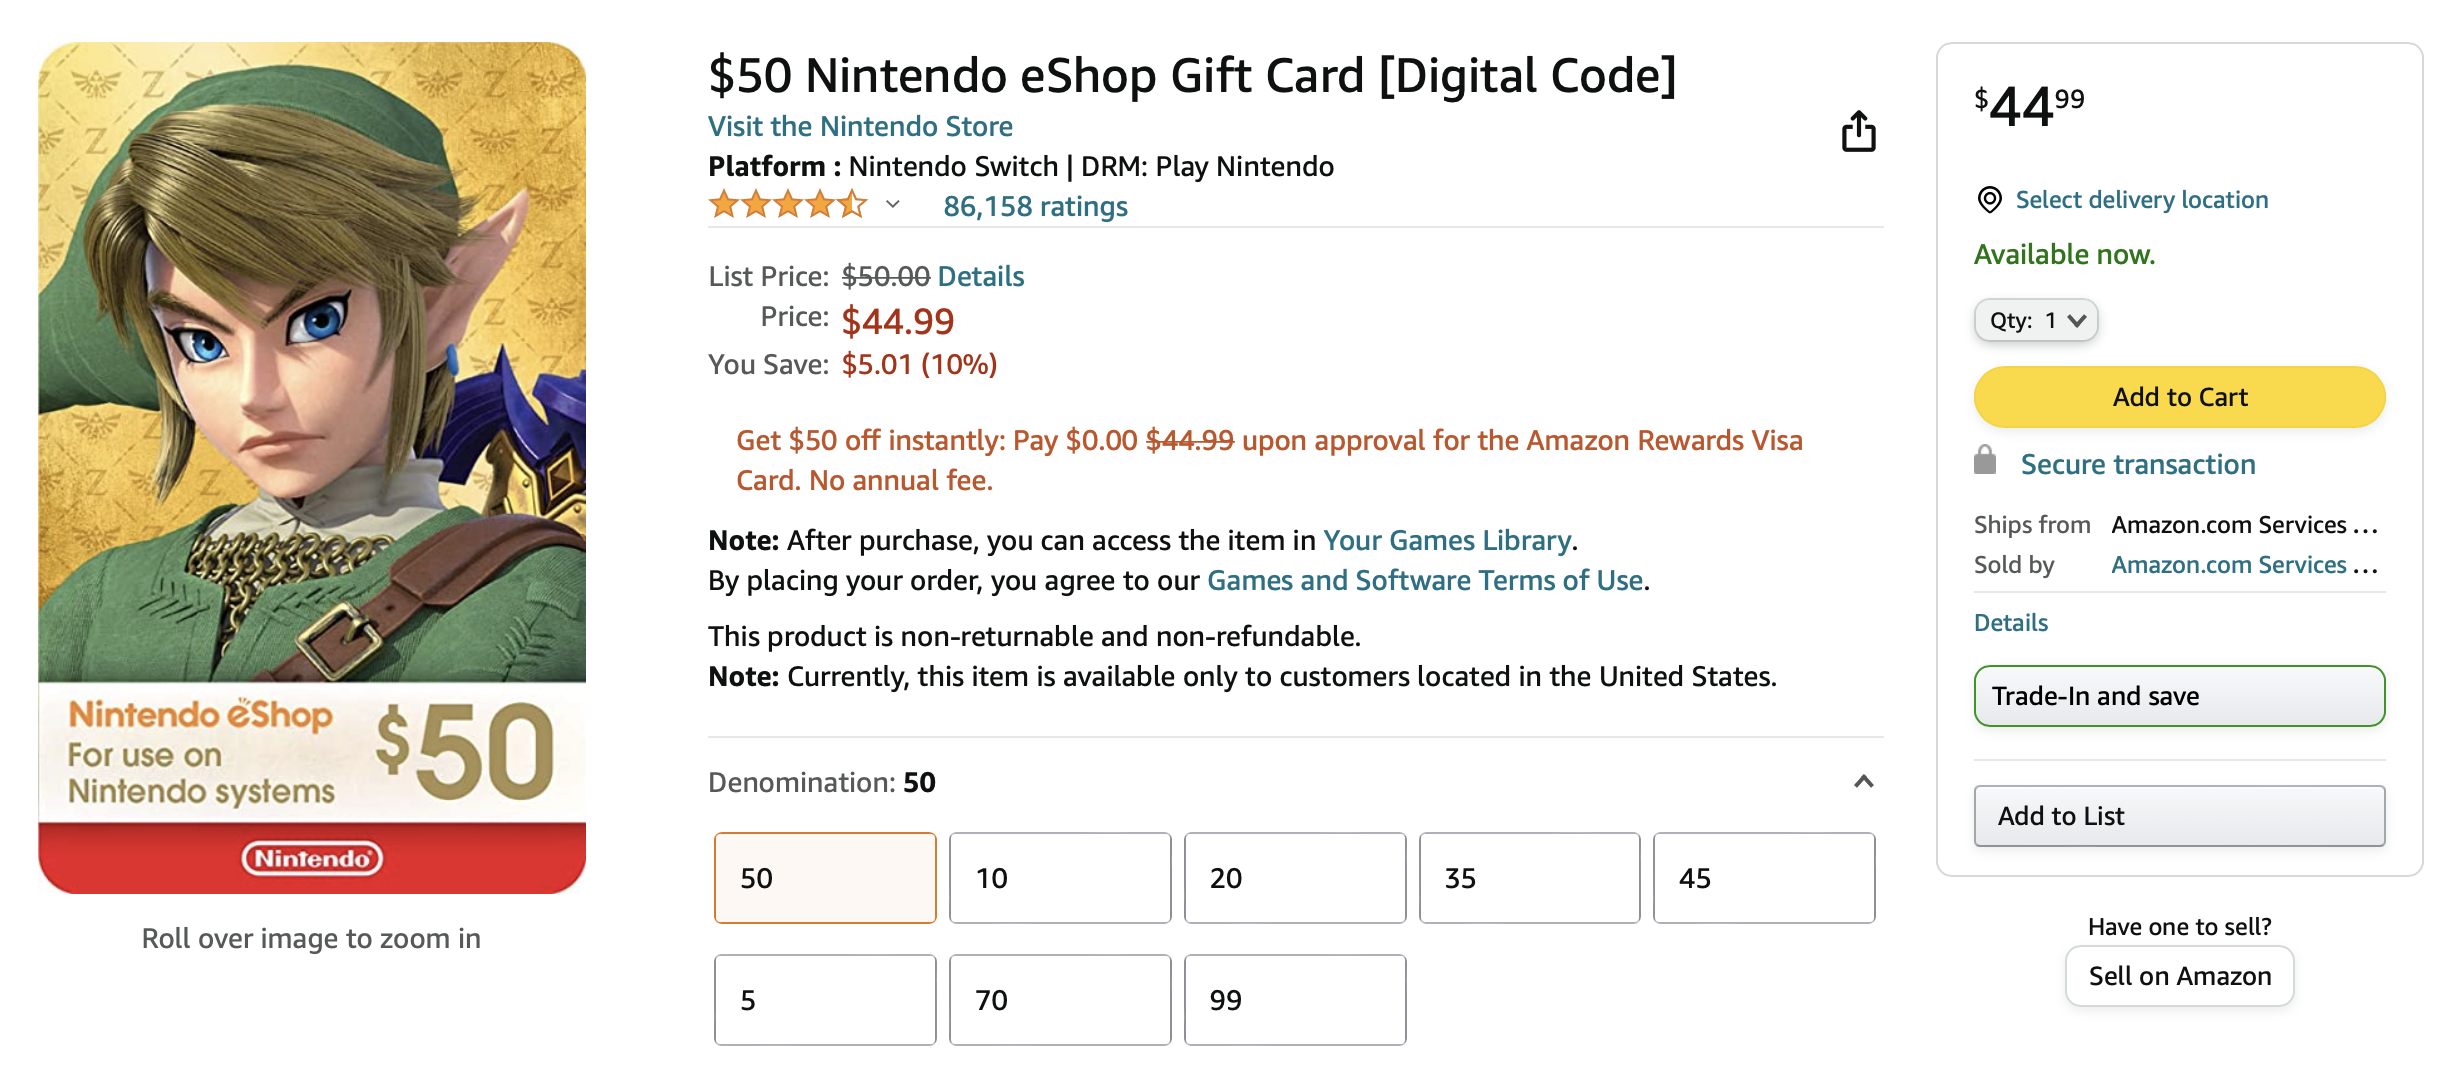This screenshot has height=1070, width=2448.
Task: Click the star rating icons
Action: click(788, 205)
